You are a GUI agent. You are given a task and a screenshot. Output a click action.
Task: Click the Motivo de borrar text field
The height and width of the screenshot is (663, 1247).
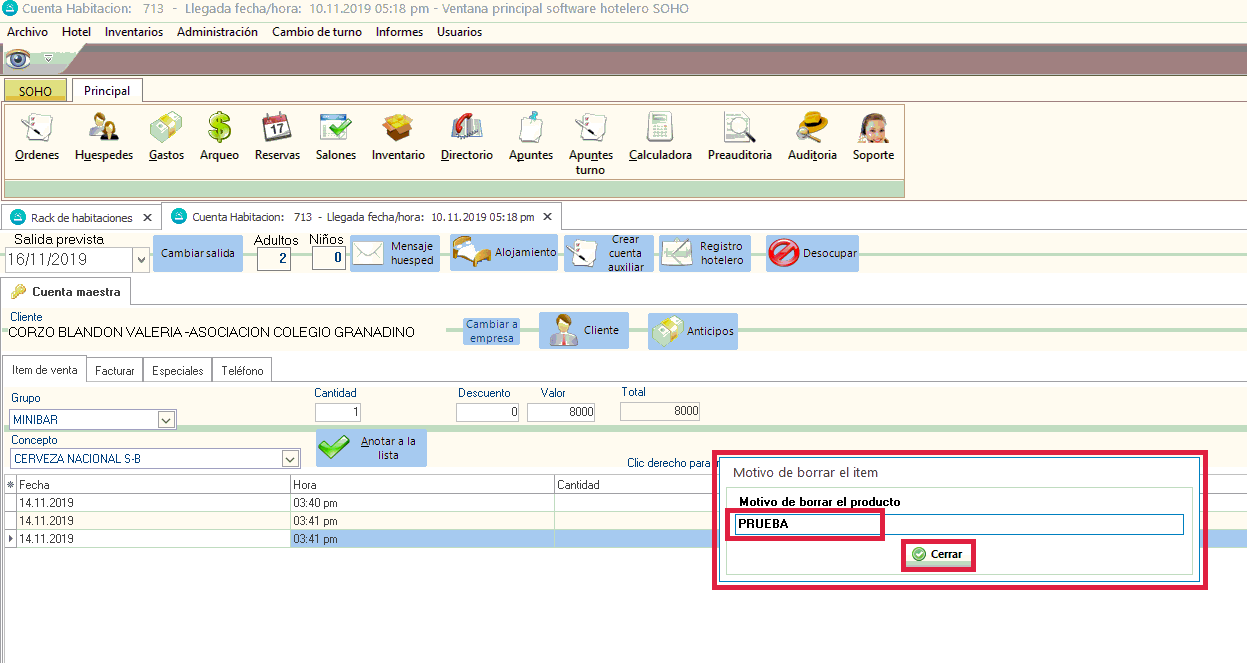(x=958, y=524)
